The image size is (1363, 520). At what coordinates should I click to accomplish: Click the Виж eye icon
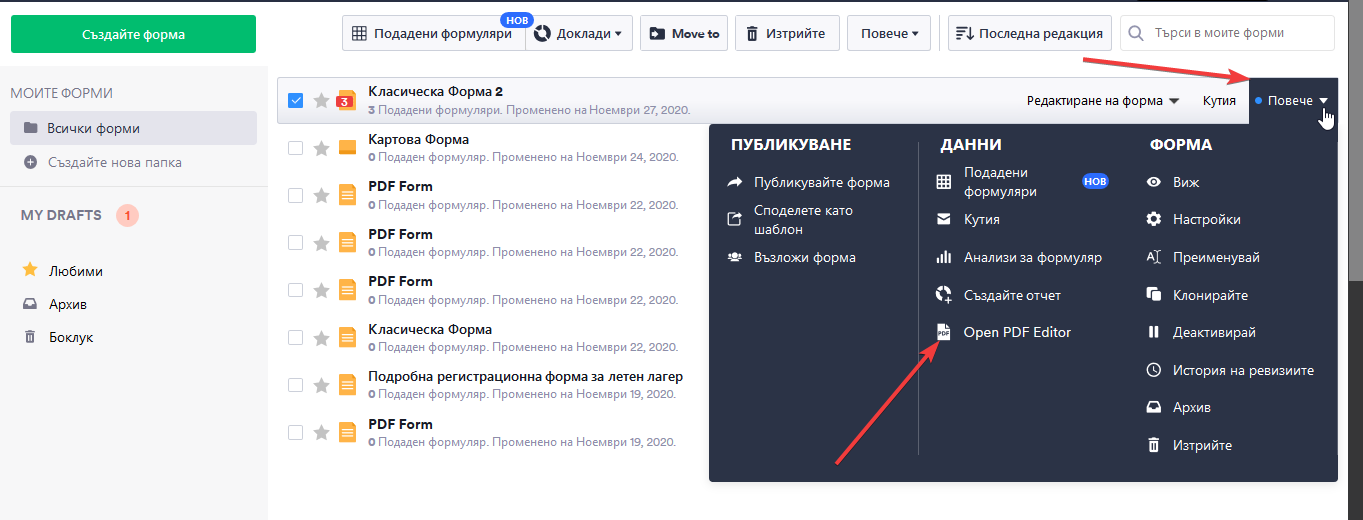click(1154, 182)
